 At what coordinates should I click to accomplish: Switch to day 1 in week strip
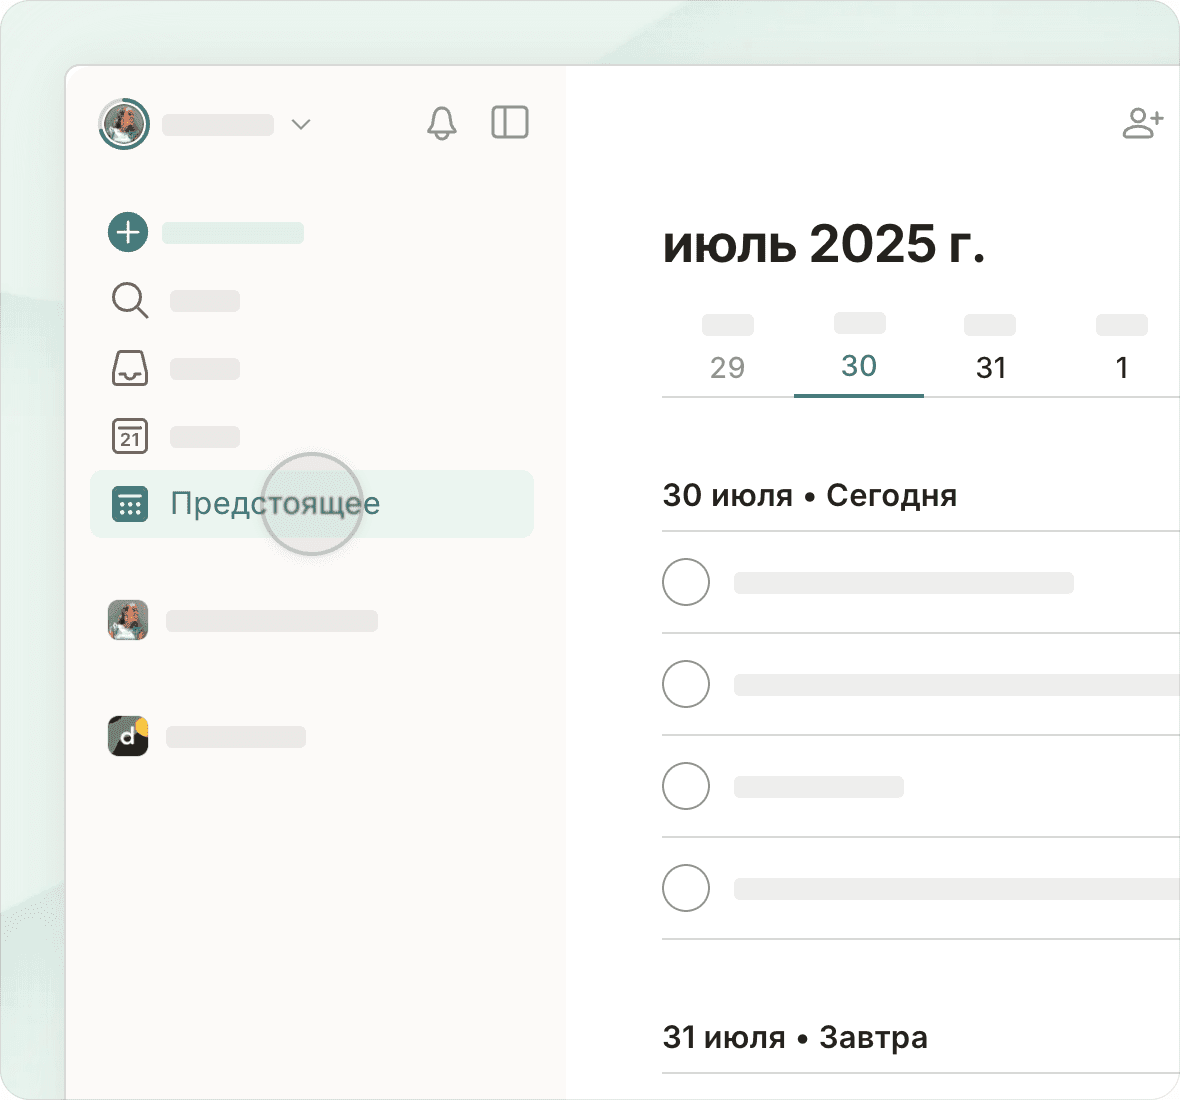coord(1121,367)
